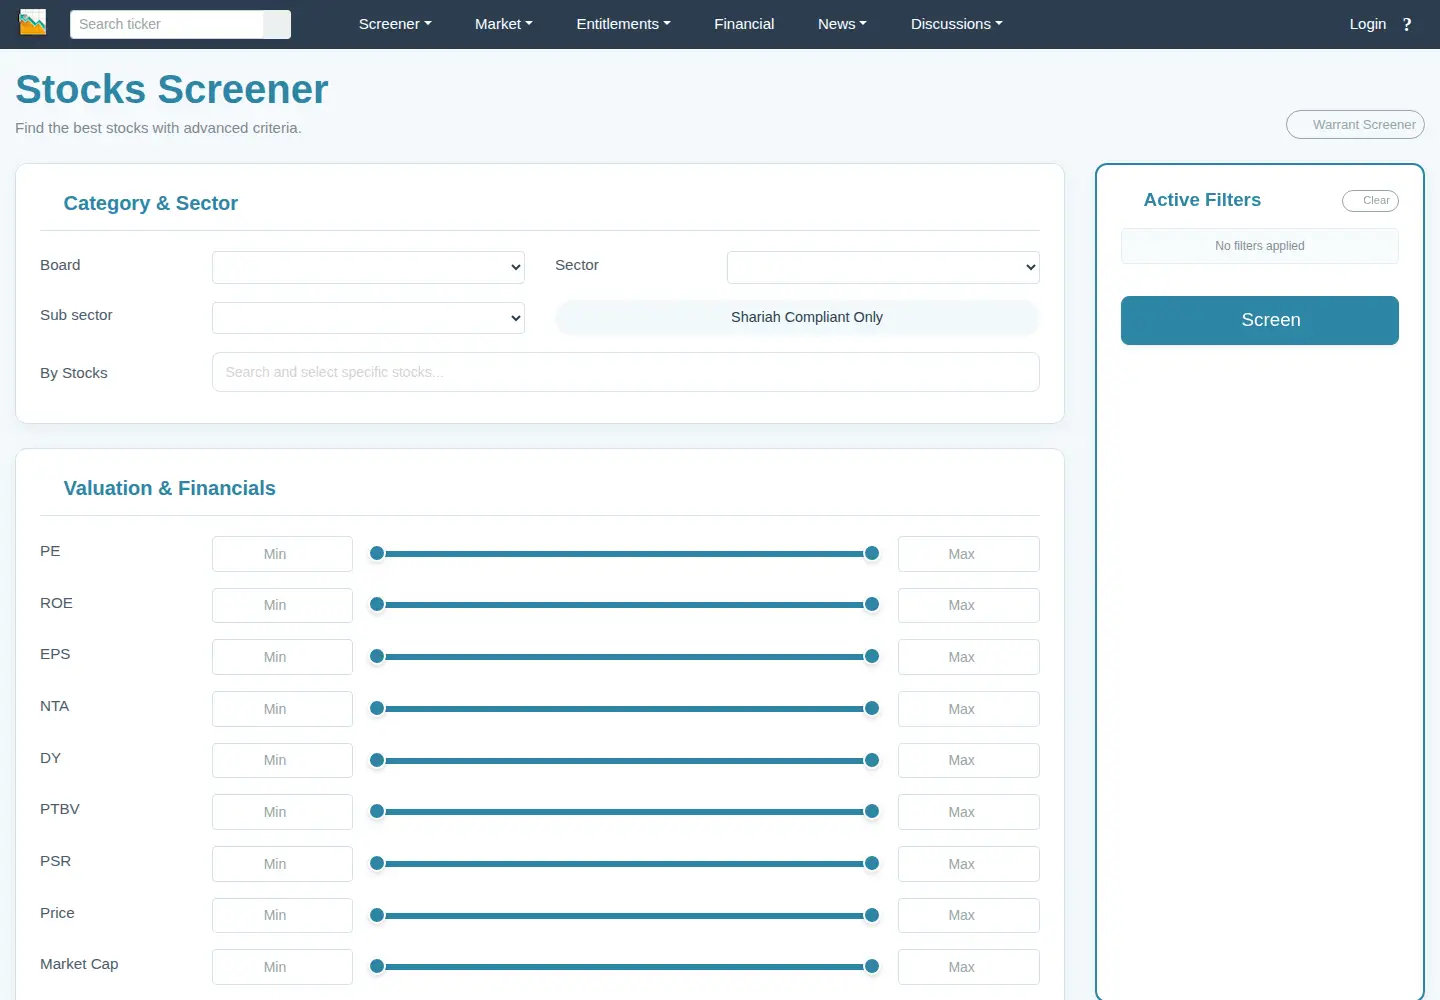1440x1000 pixels.
Task: Click the Price slider right handle
Action: [x=872, y=915]
